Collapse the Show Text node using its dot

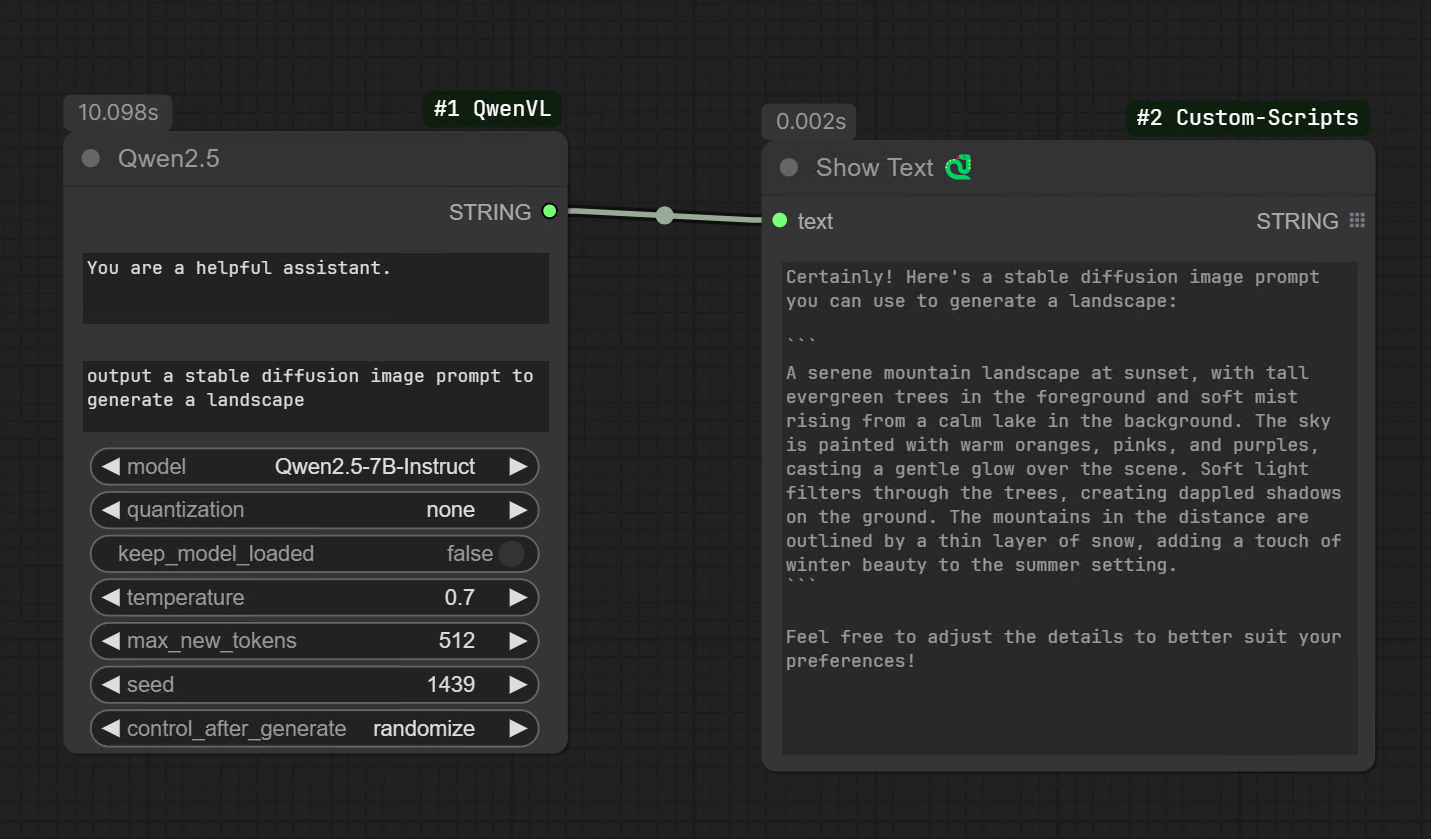click(789, 167)
